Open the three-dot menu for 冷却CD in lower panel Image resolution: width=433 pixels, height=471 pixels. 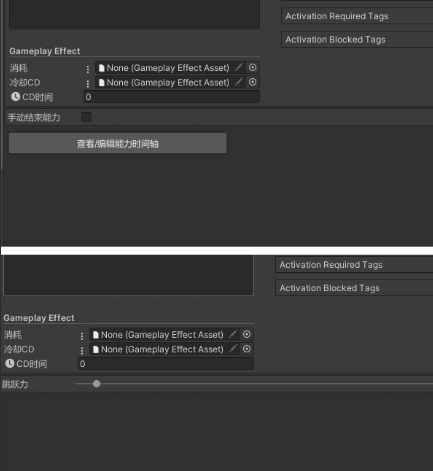pos(82,350)
